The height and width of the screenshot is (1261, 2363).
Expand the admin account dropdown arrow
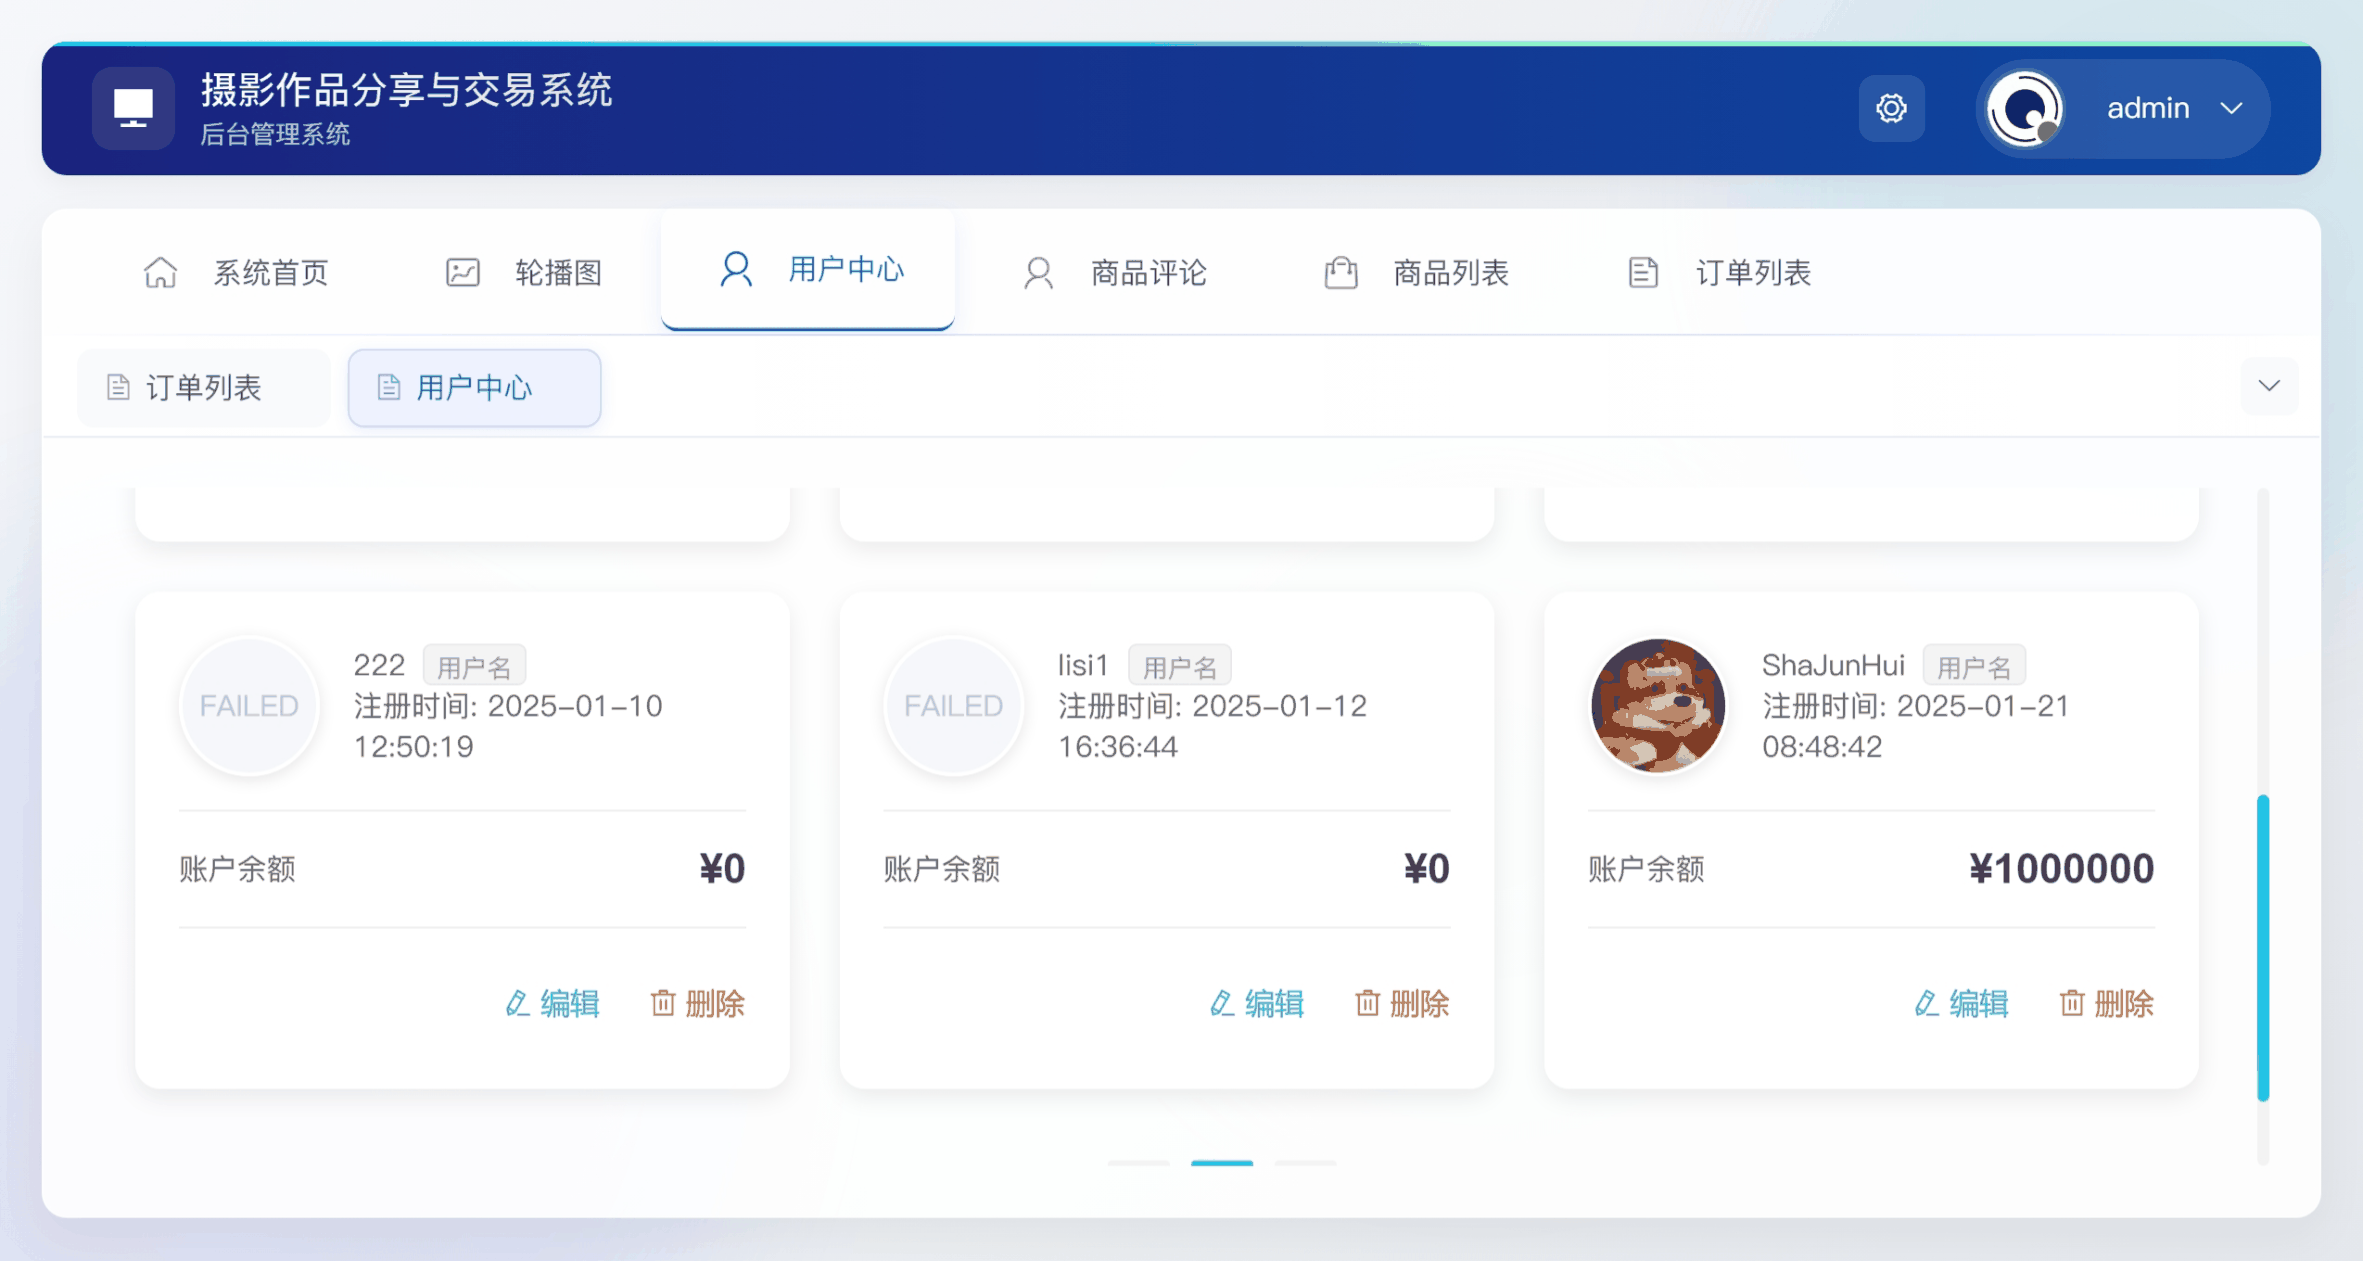(x=2231, y=108)
